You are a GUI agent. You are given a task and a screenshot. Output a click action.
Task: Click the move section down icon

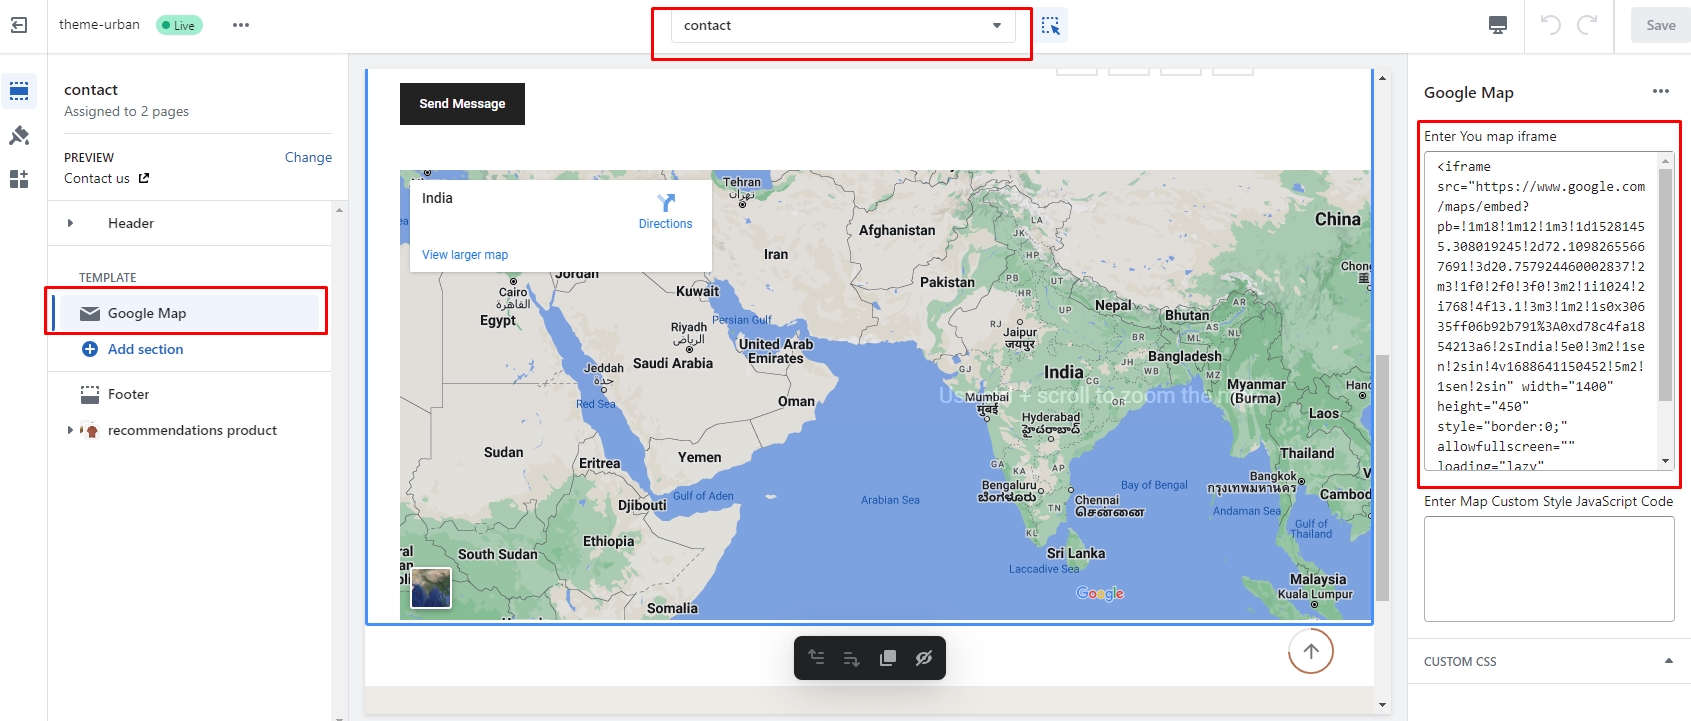click(852, 658)
